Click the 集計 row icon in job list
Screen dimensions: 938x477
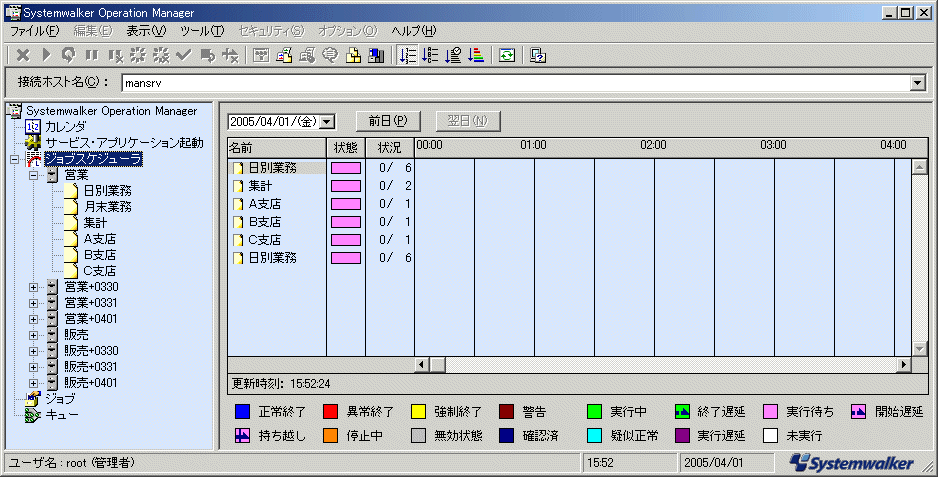(238, 186)
